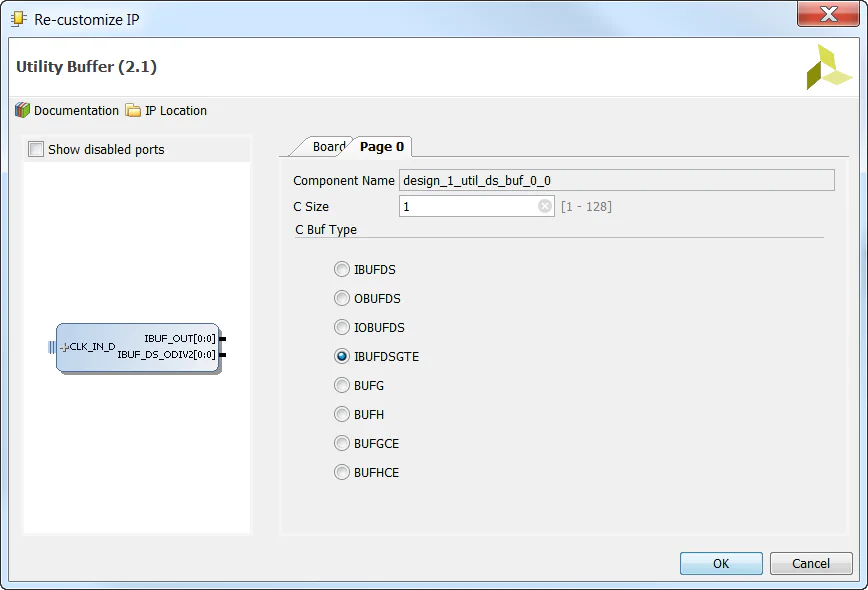Cancel the IP re-customization
Viewport: 868px width, 590px height.
click(811, 563)
